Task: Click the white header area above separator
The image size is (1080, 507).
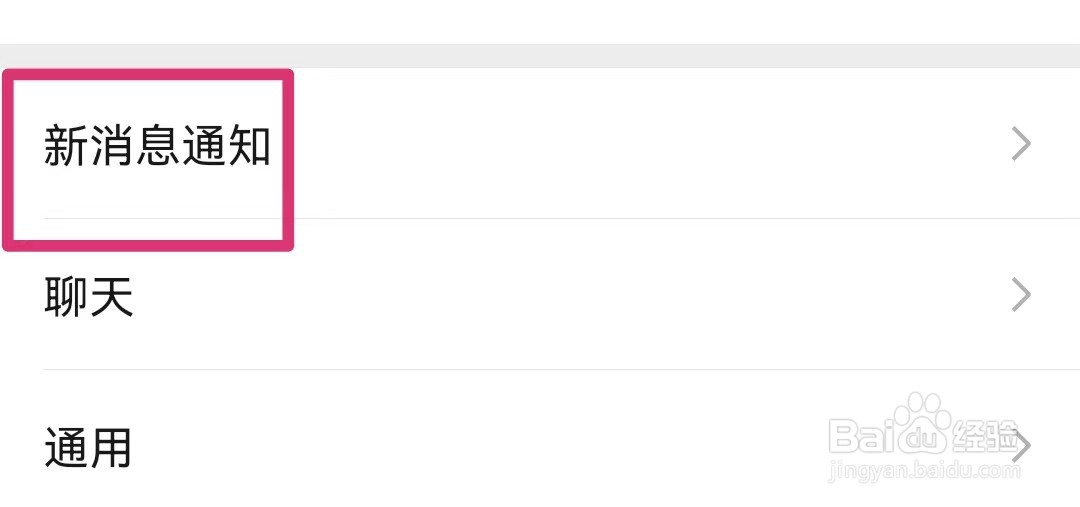Action: (540, 22)
